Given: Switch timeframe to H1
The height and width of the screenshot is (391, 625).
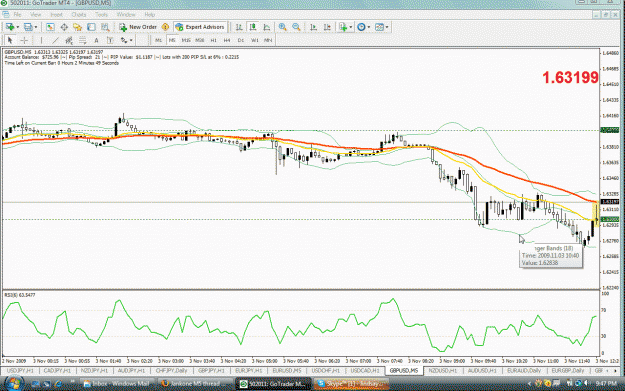Looking at the screenshot, I should pyautogui.click(x=214, y=40).
